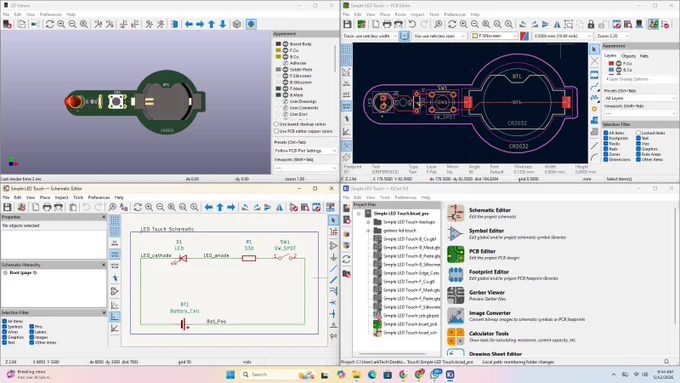Expand the gerbers led touch folder
This screenshot has height=383, width=680.
(x=368, y=230)
